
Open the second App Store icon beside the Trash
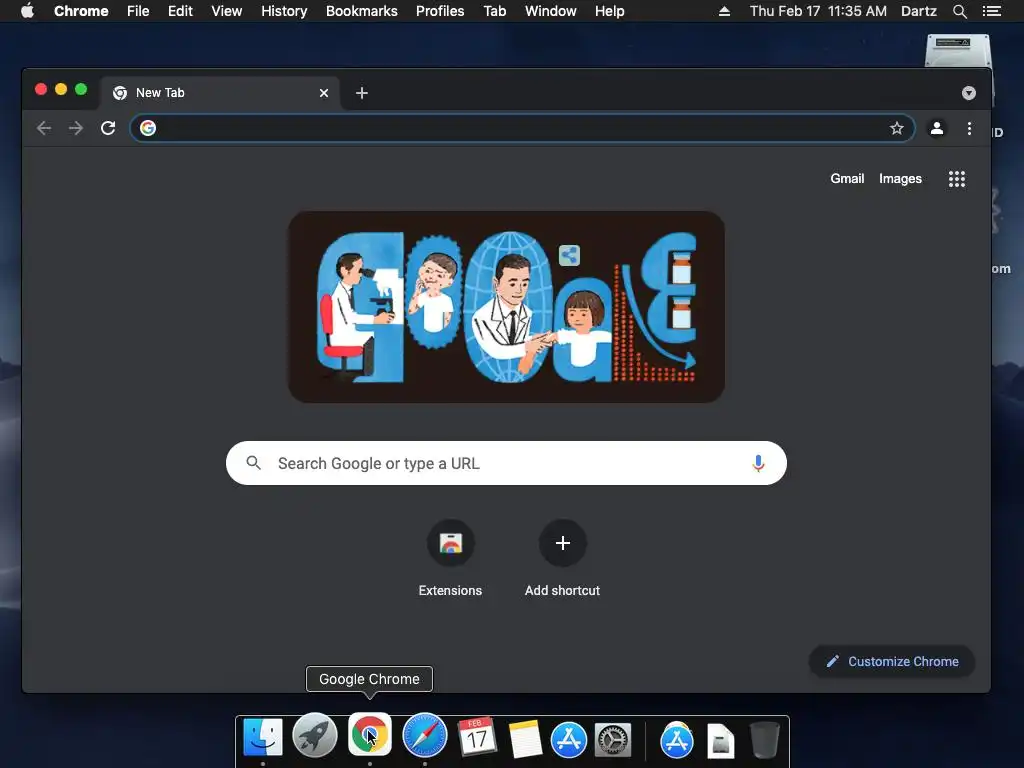tap(677, 740)
